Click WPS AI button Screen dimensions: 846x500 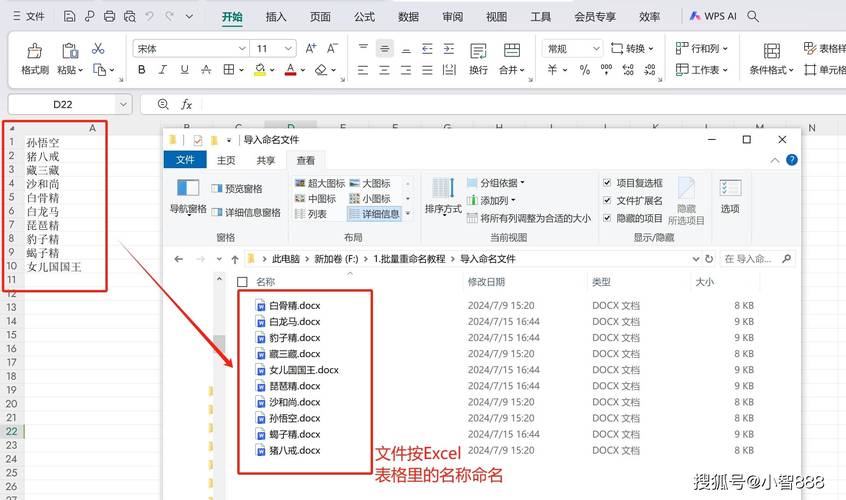pos(713,16)
